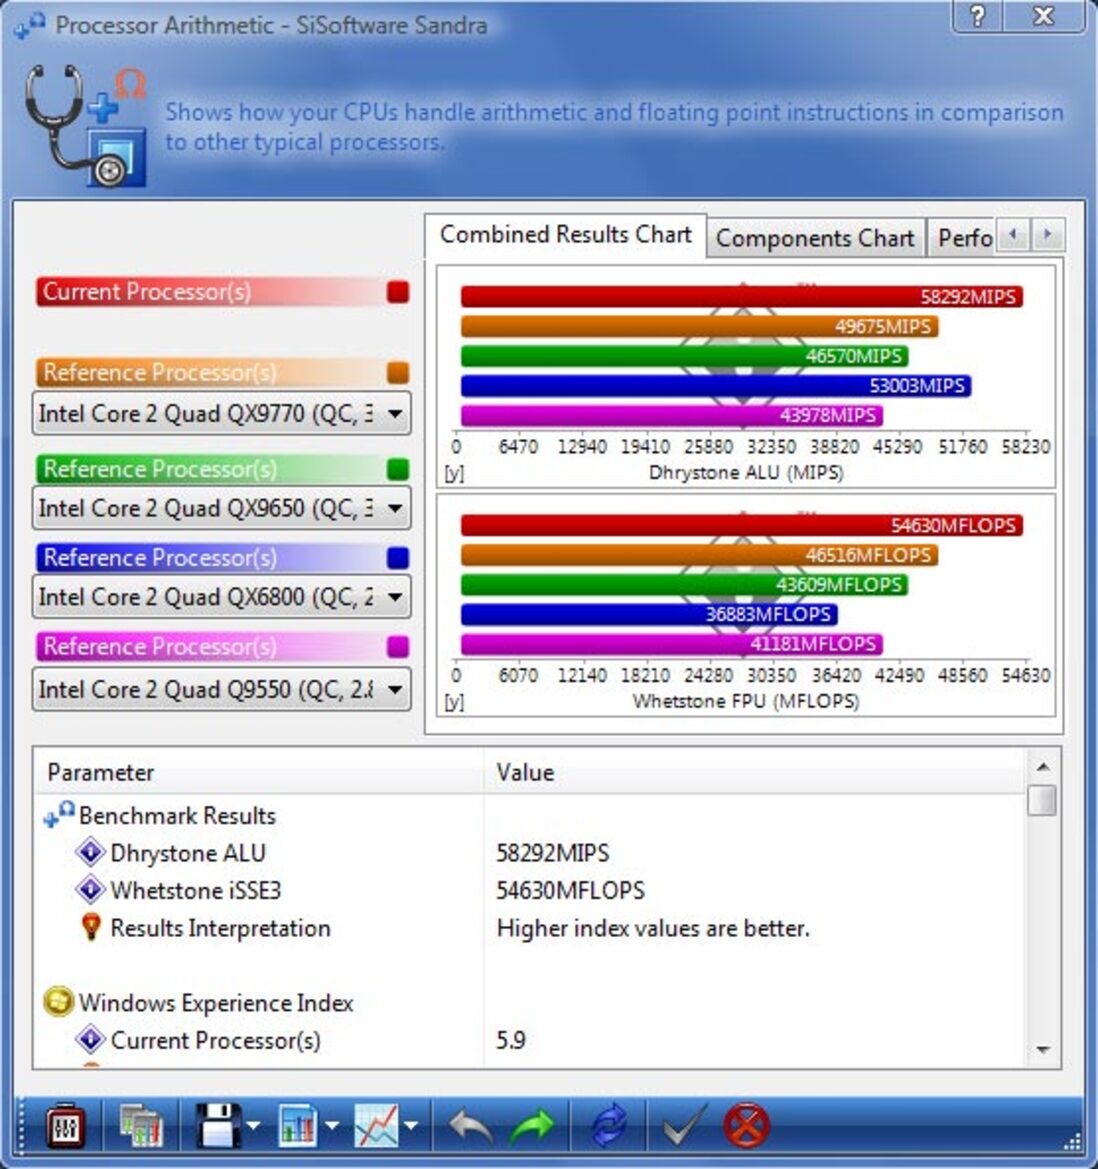Click the blue 36883MFLOPS chart bar

pos(649,614)
